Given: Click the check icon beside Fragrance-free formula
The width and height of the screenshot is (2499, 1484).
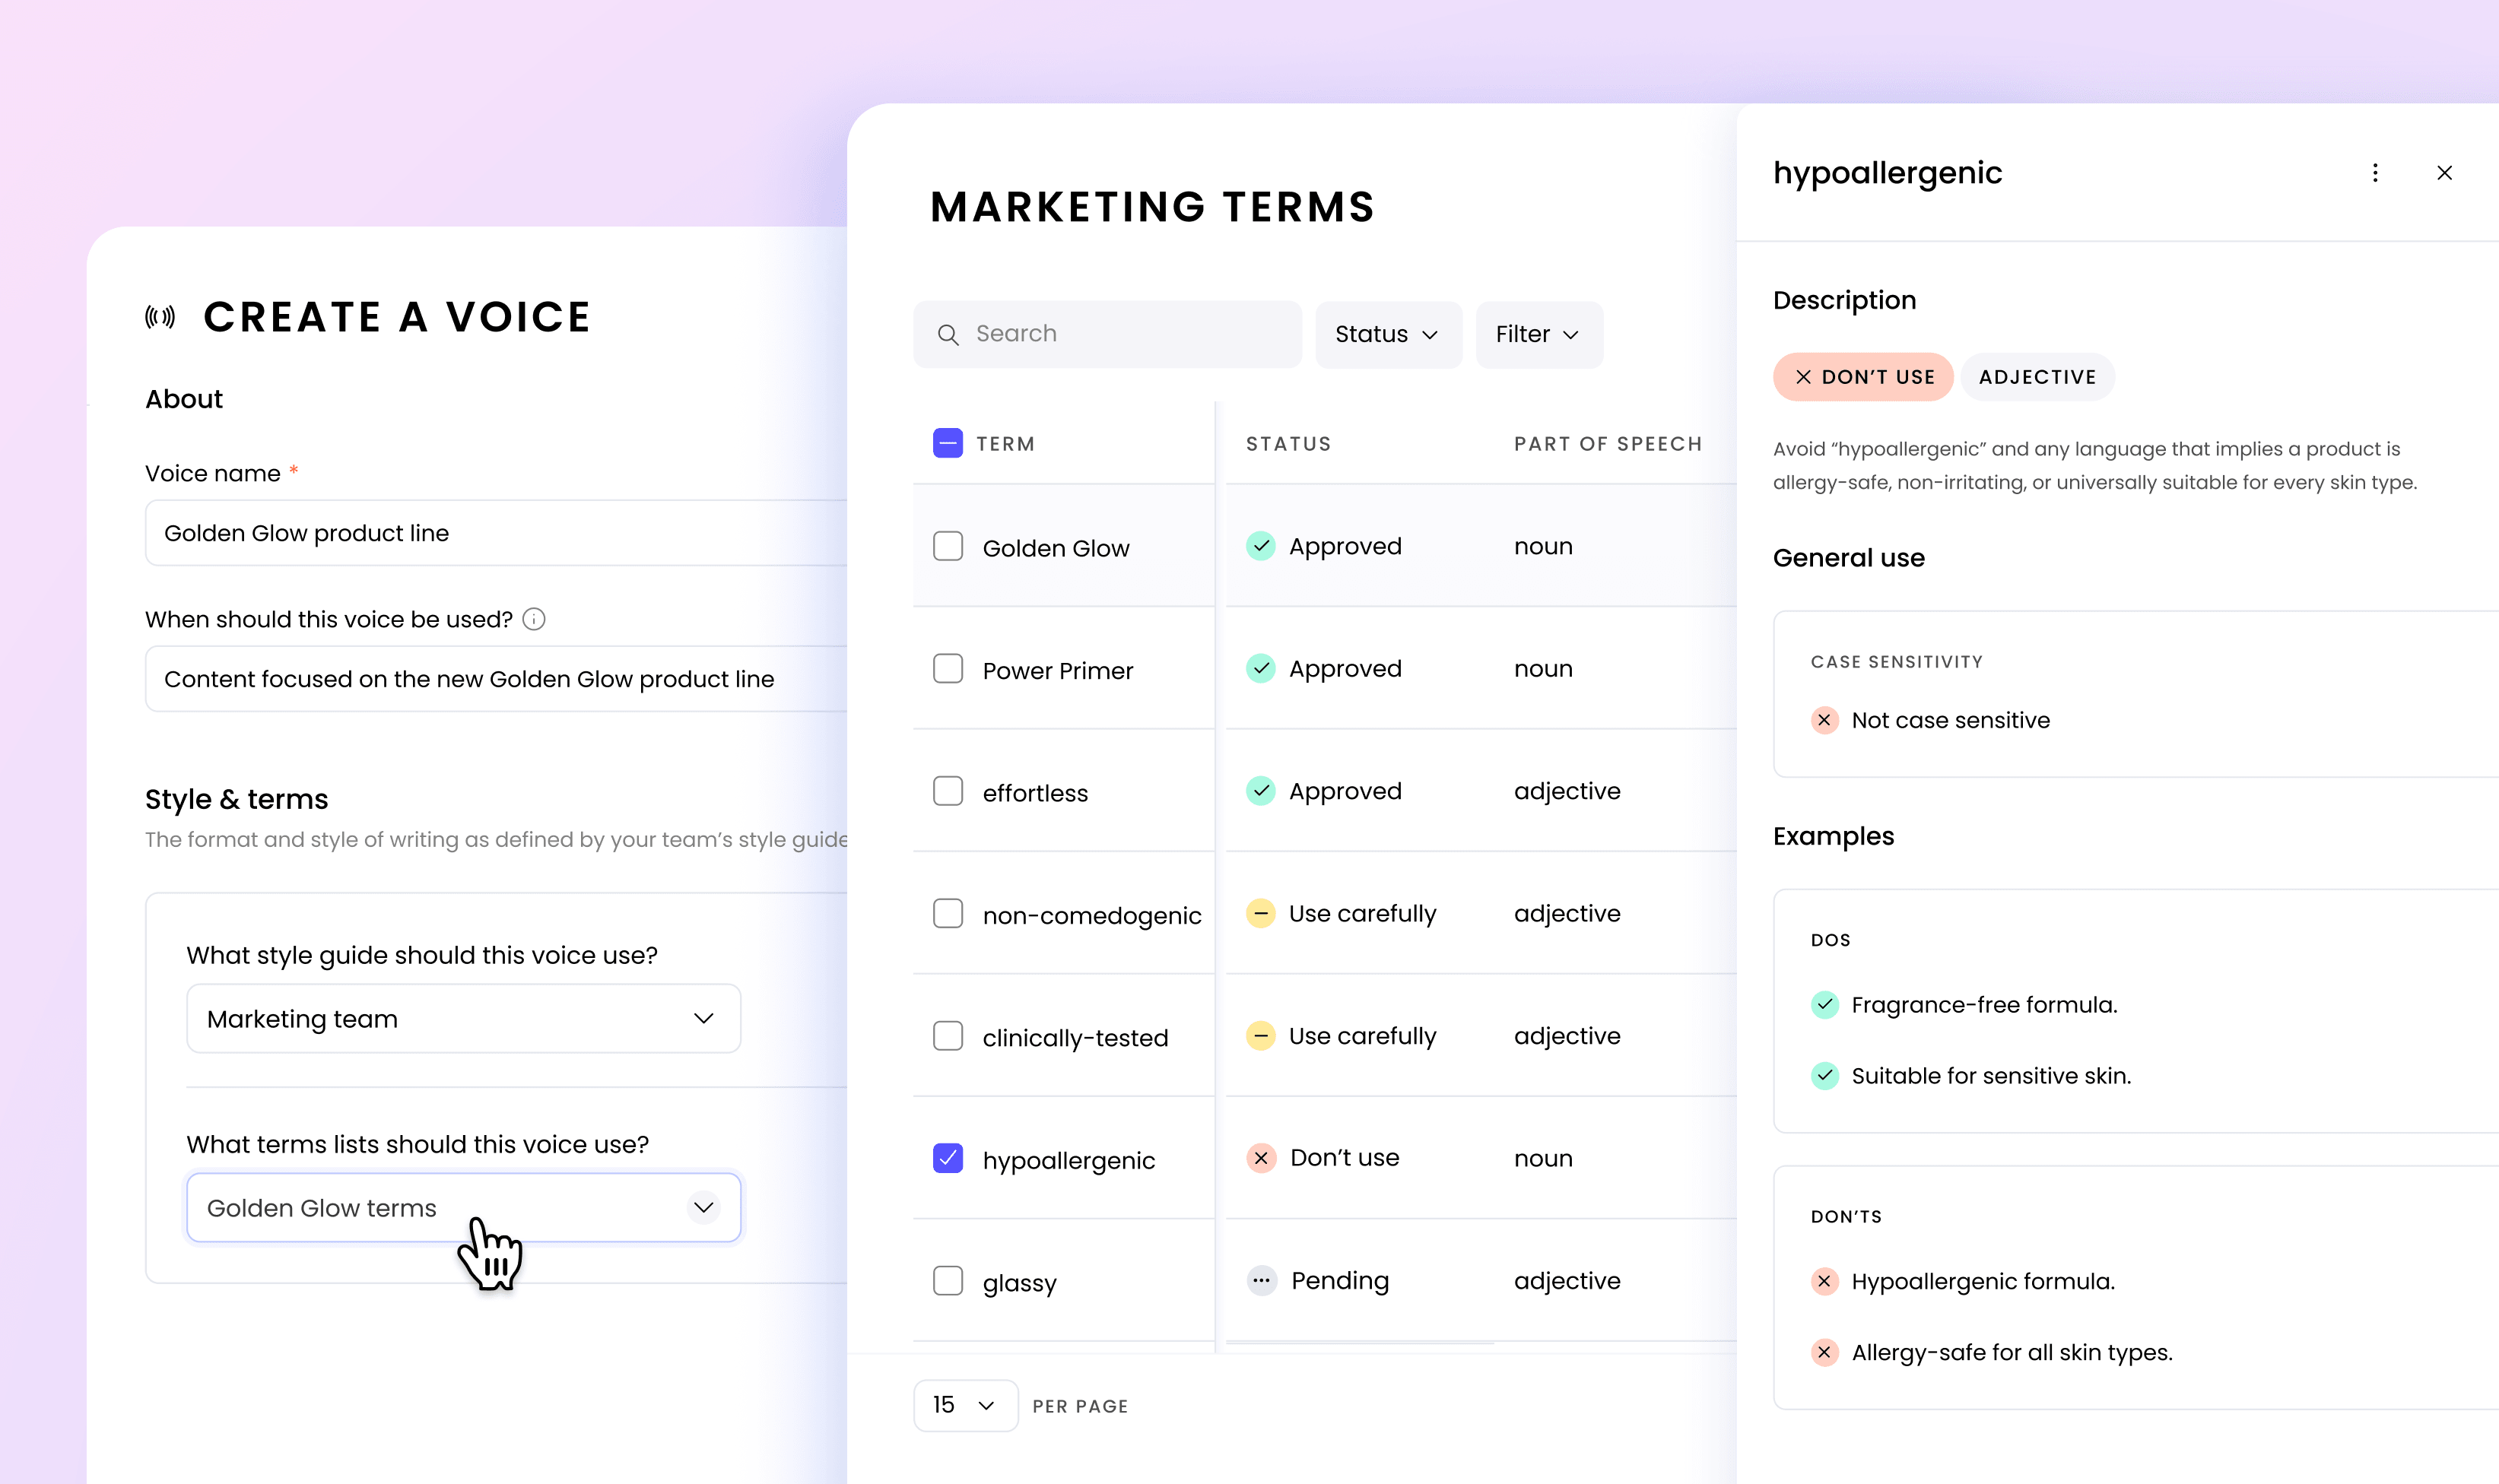Looking at the screenshot, I should click(1824, 1004).
